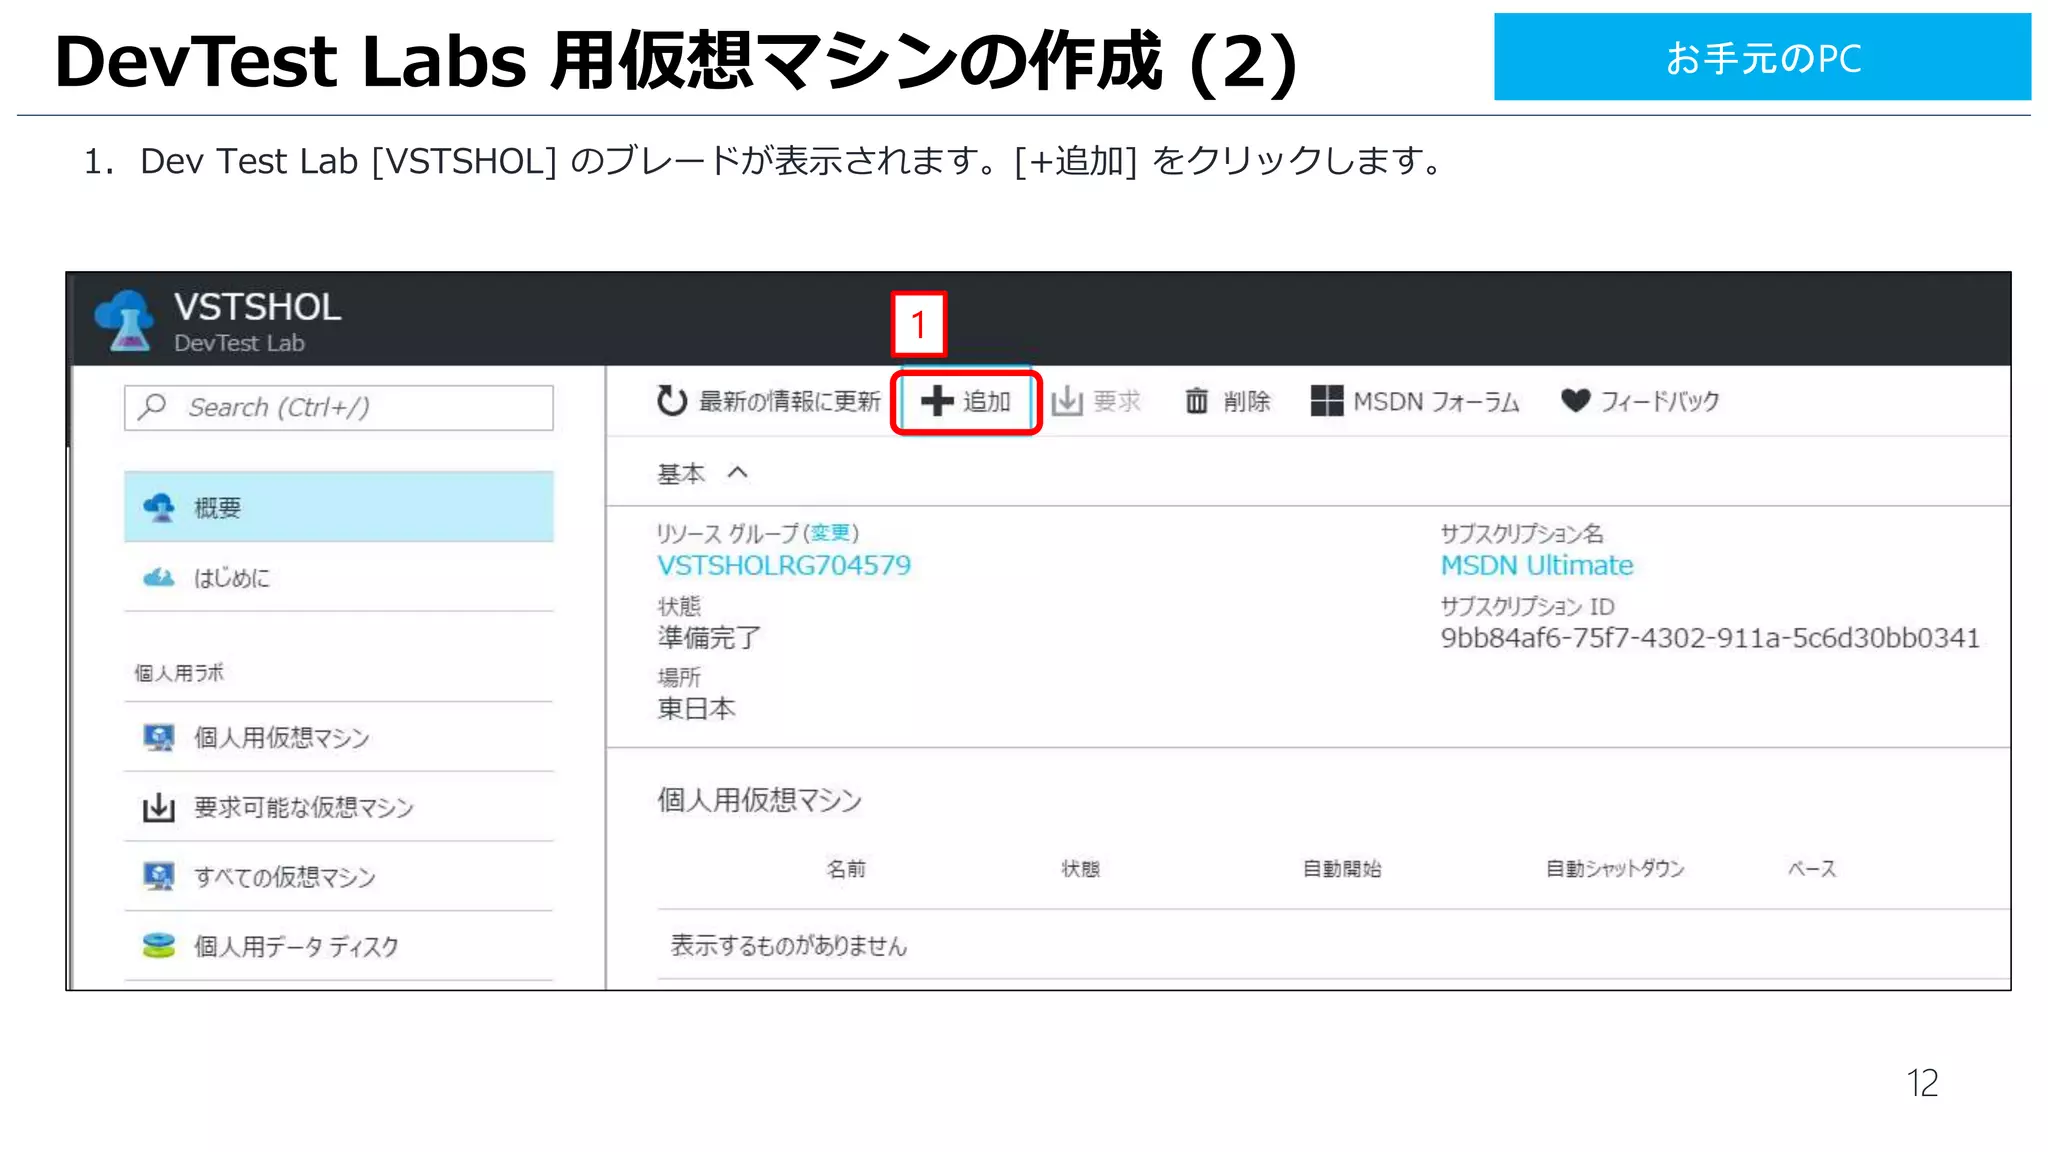This screenshot has height=1152, width=2048.
Task: Click the 個人用データ ディスク disk icon
Action: coord(159,945)
